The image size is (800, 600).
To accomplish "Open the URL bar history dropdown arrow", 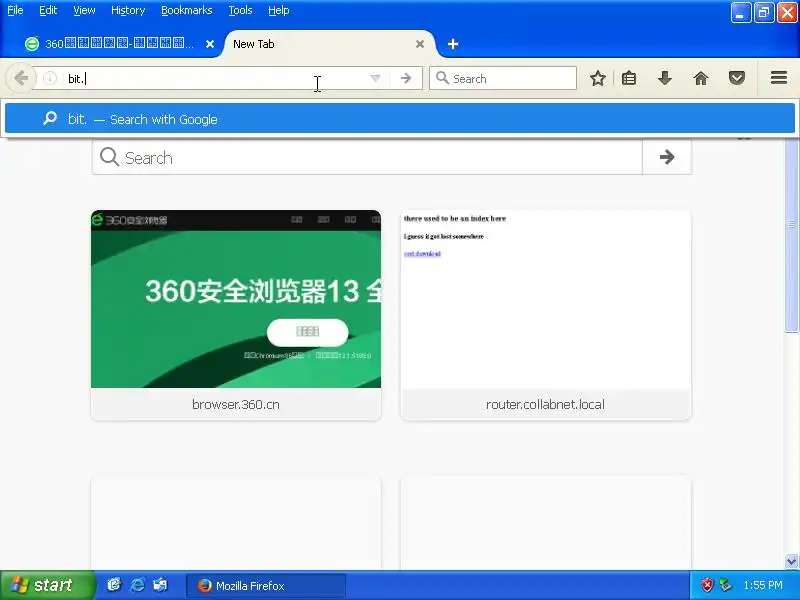I will pos(375,78).
